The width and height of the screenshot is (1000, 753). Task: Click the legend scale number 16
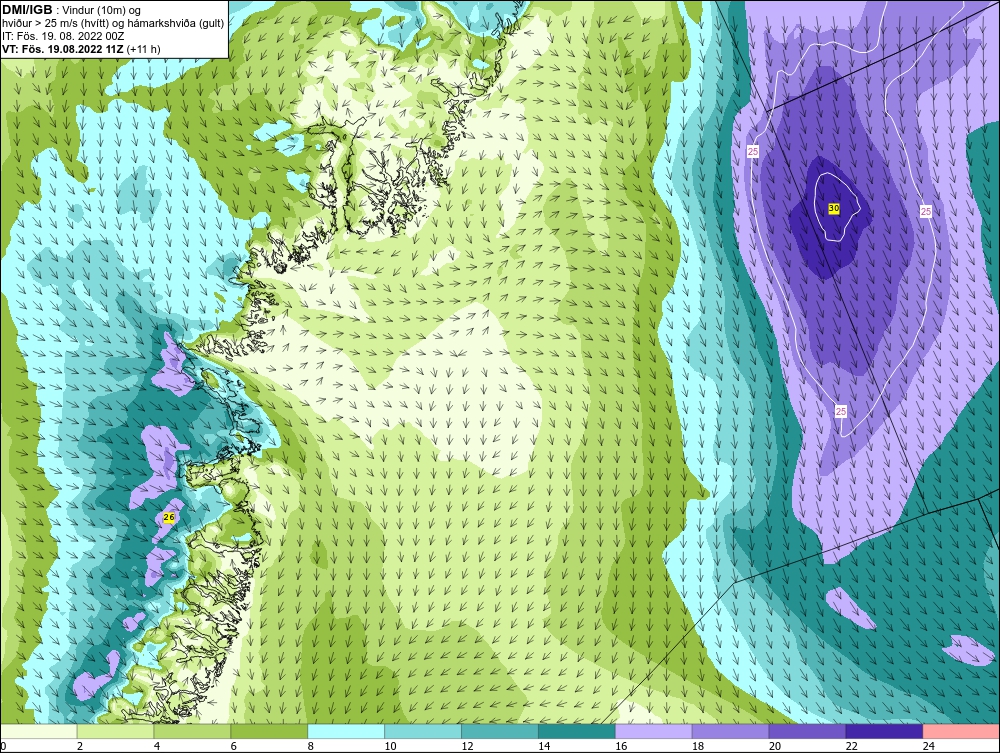coord(621,746)
